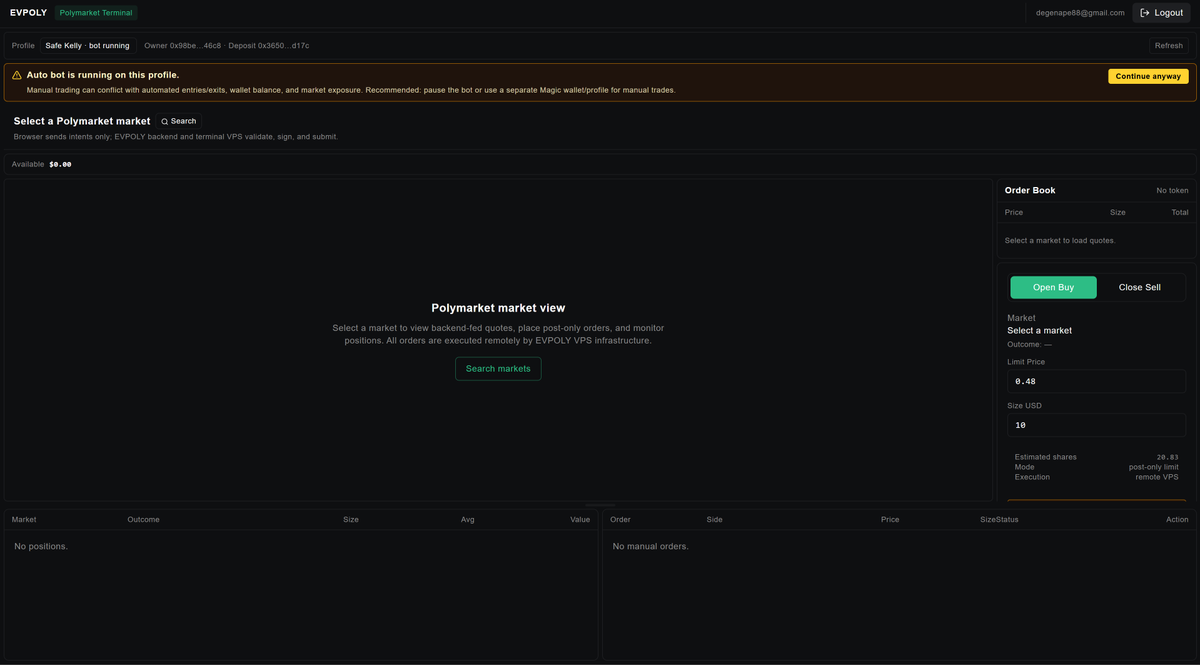This screenshot has width=1200, height=665.
Task: Click the degenape88@gmail.com account email
Action: point(1080,13)
